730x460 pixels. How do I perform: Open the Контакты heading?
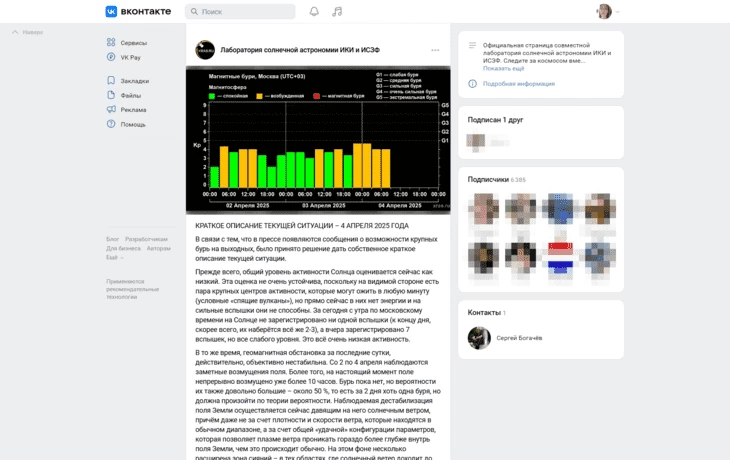coord(487,312)
